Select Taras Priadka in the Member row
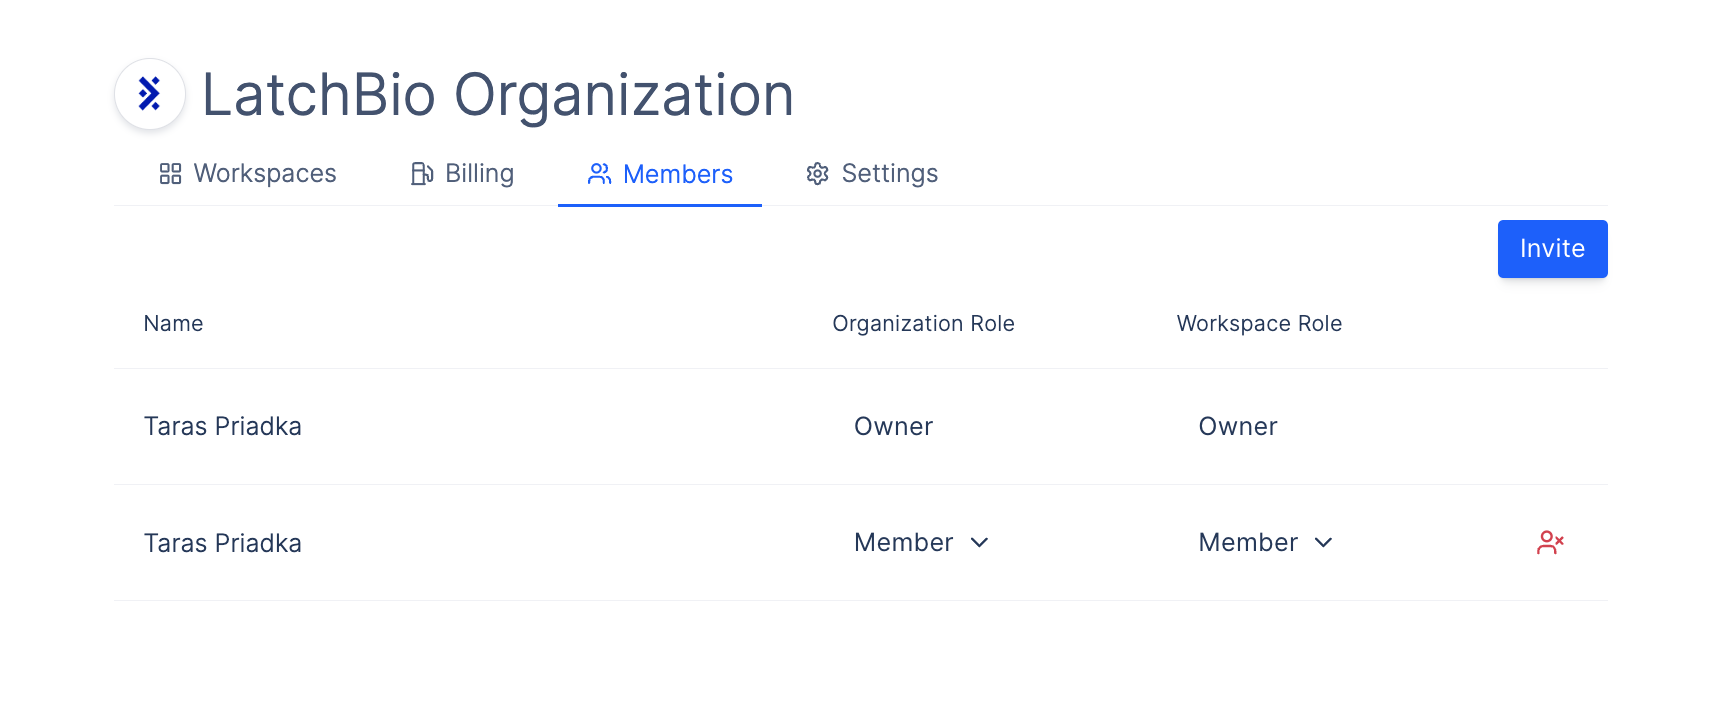The width and height of the screenshot is (1722, 724). click(x=223, y=544)
